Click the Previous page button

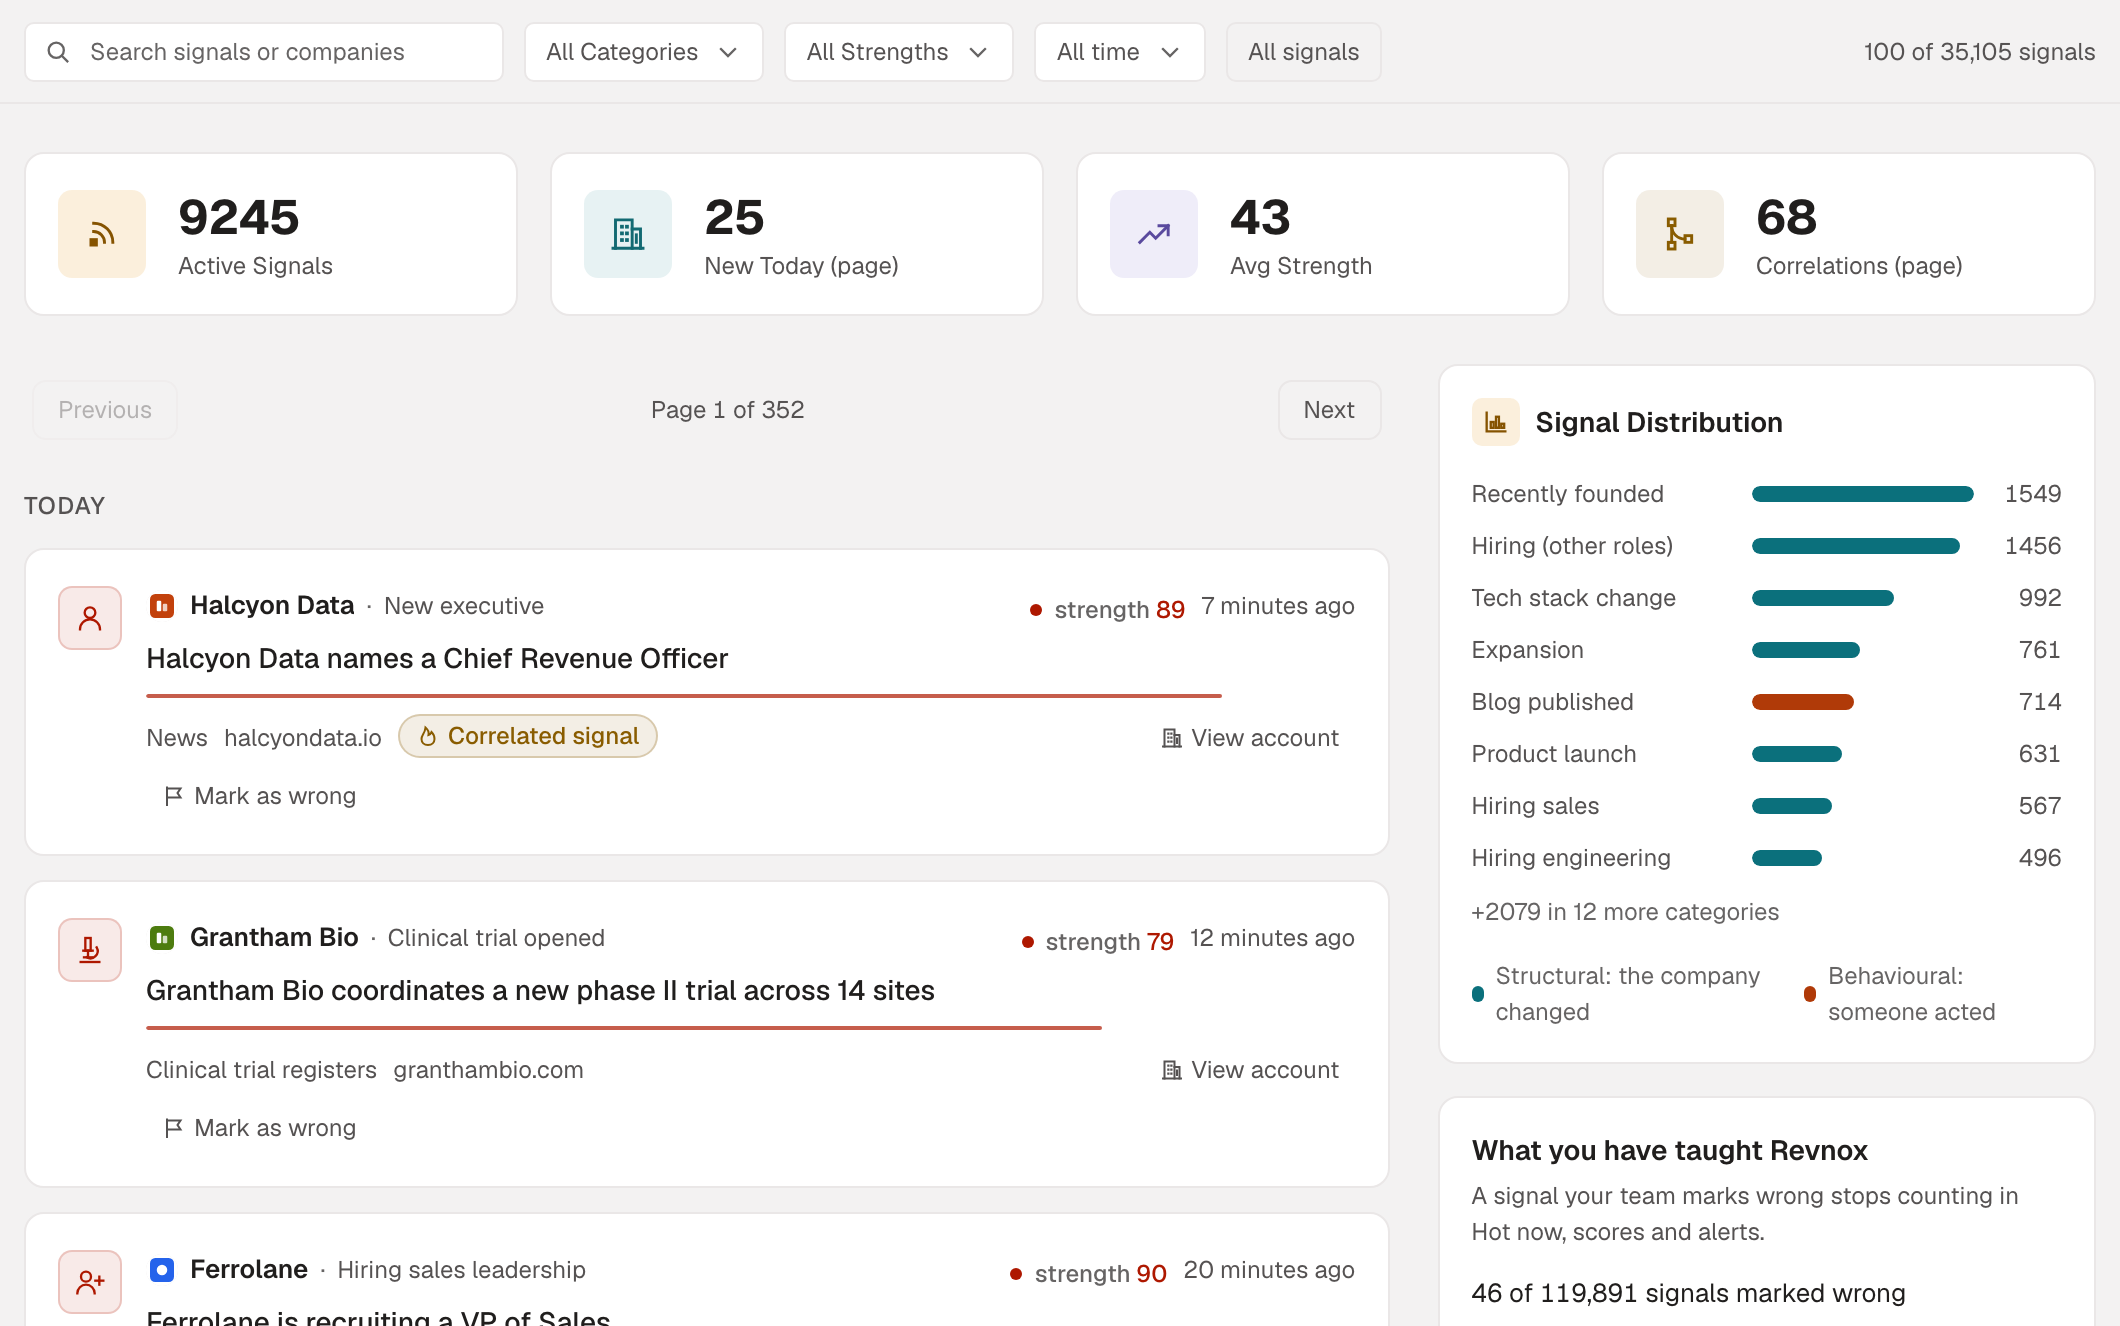point(105,410)
